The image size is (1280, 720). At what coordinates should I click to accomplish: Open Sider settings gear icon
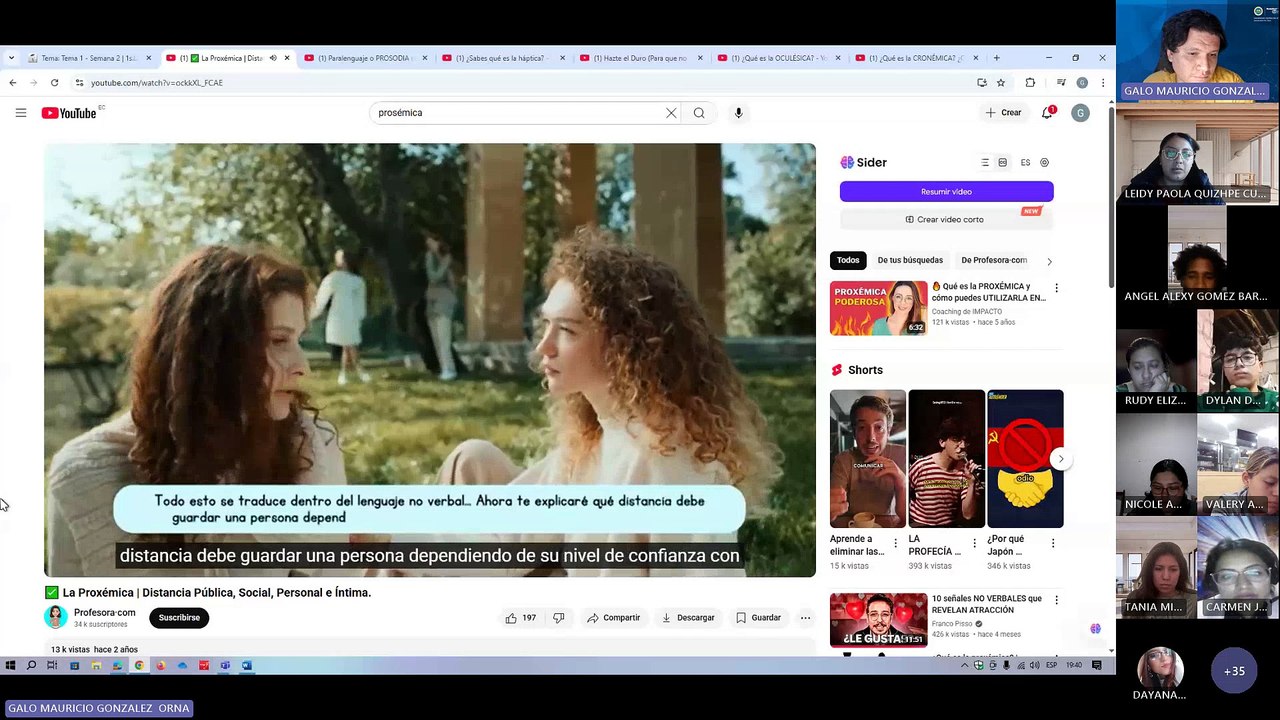1044,162
